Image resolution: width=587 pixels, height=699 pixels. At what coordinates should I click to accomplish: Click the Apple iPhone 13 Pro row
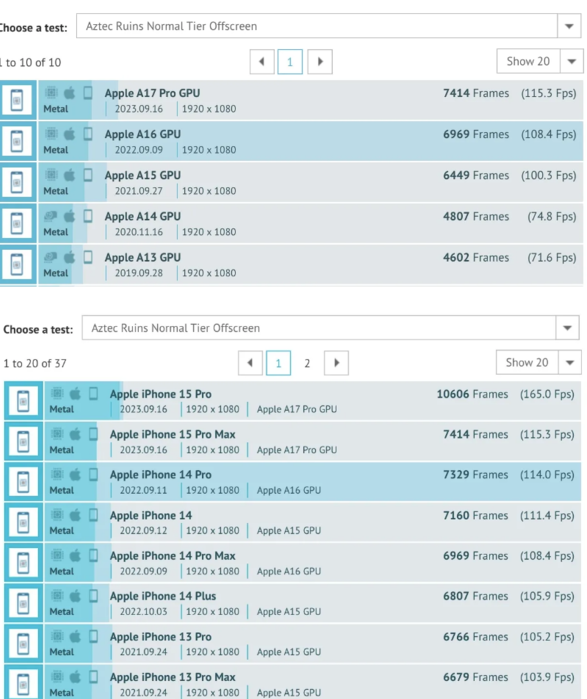point(293,644)
